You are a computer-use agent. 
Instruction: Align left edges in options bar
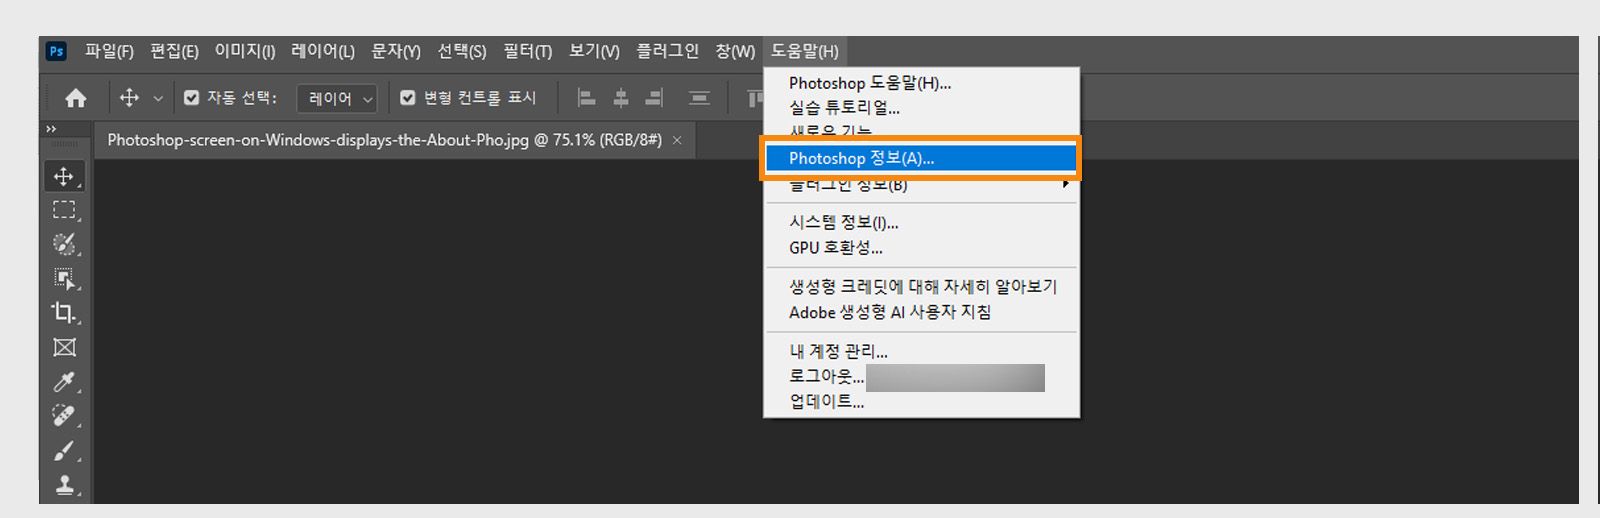pyautogui.click(x=587, y=98)
